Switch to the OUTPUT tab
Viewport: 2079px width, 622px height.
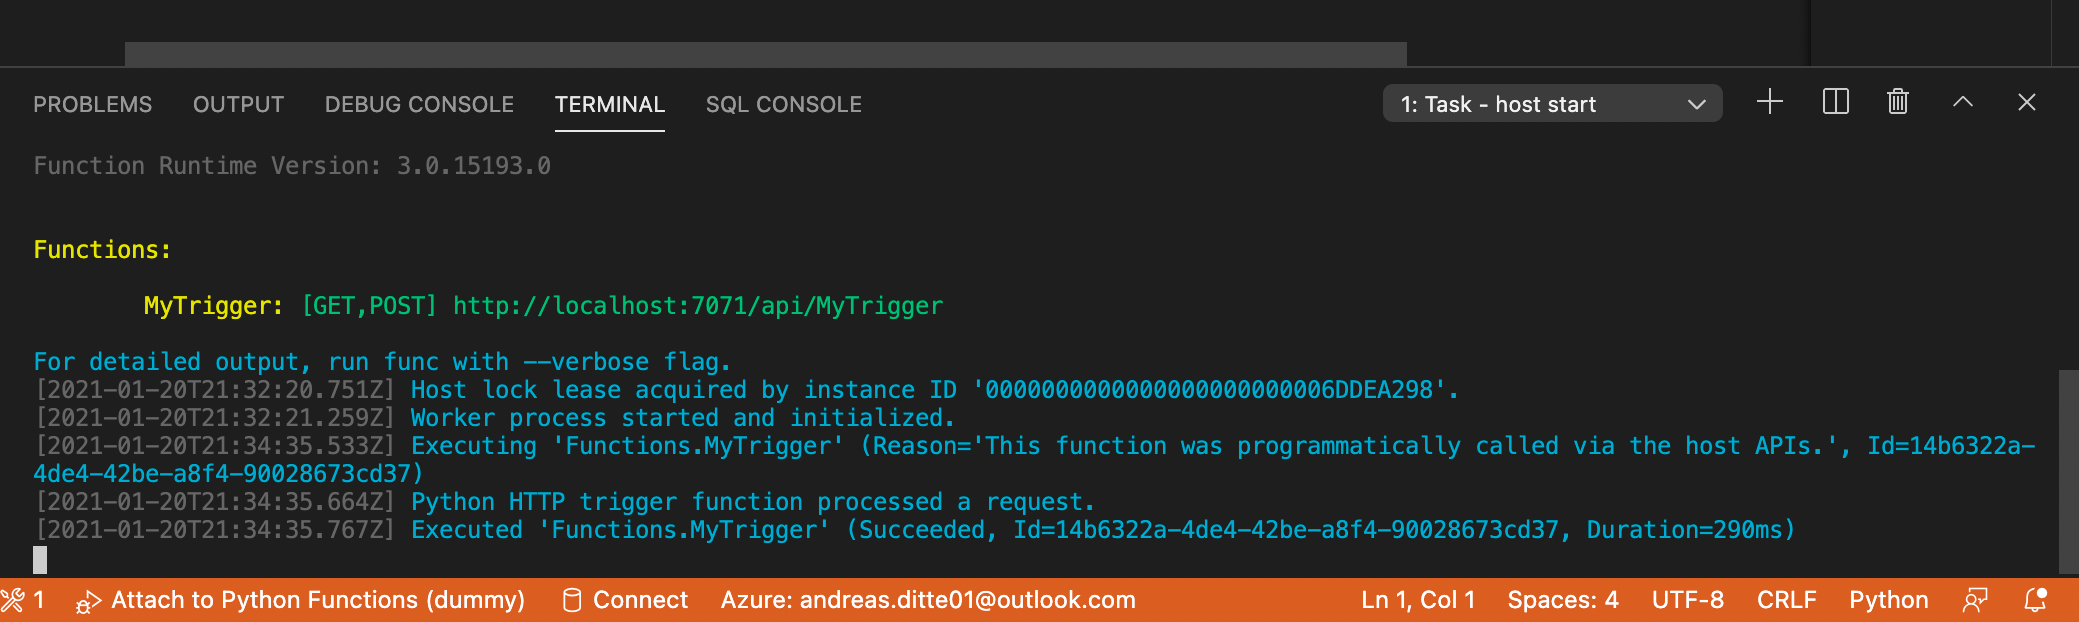coord(238,105)
